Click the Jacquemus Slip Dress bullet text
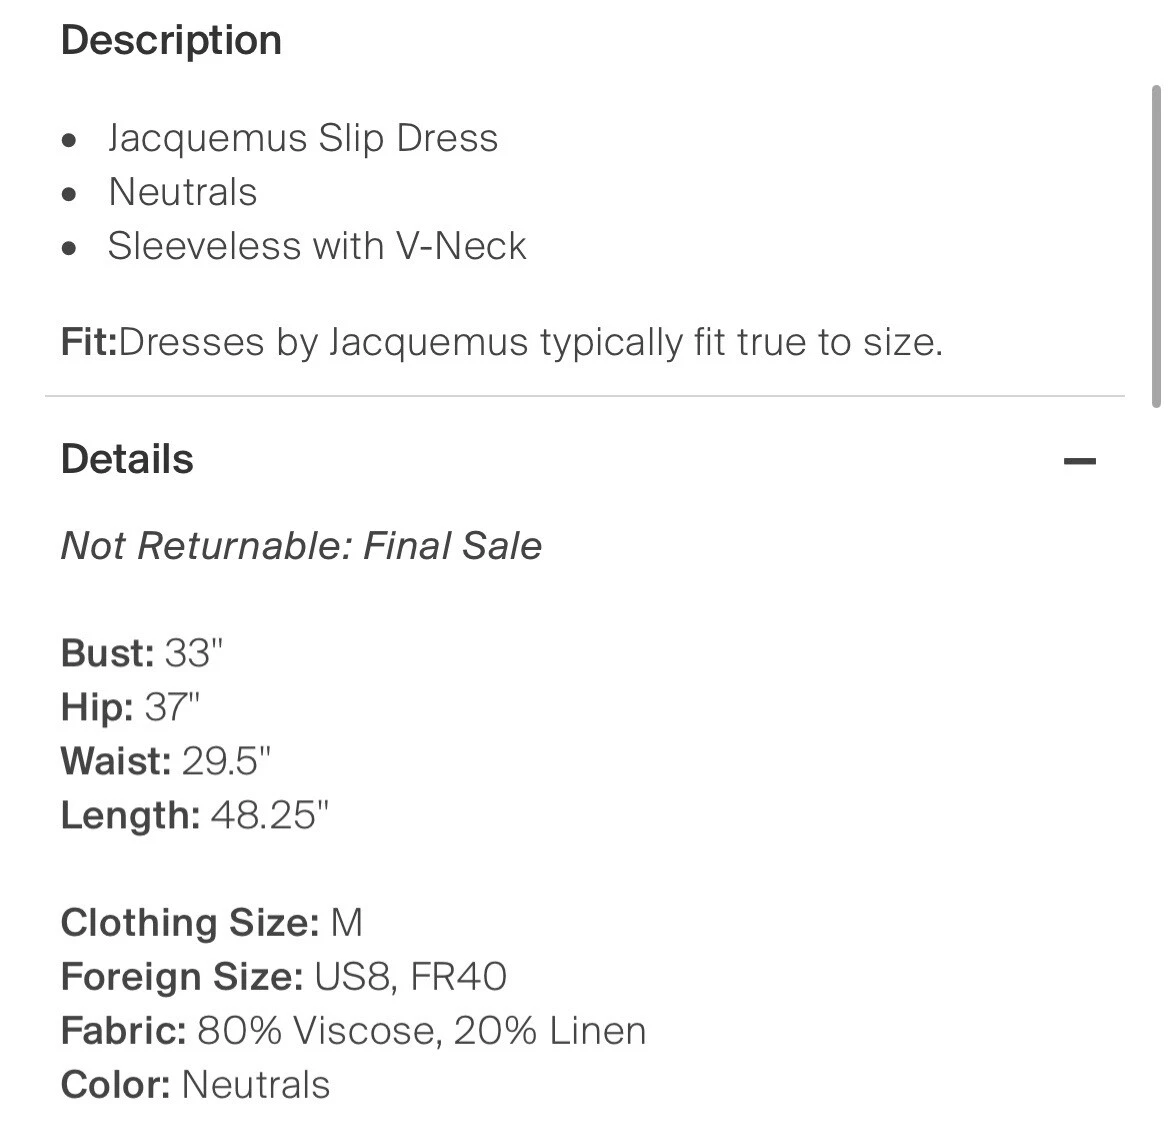Viewport: 1170px width, 1147px height. 302,138
